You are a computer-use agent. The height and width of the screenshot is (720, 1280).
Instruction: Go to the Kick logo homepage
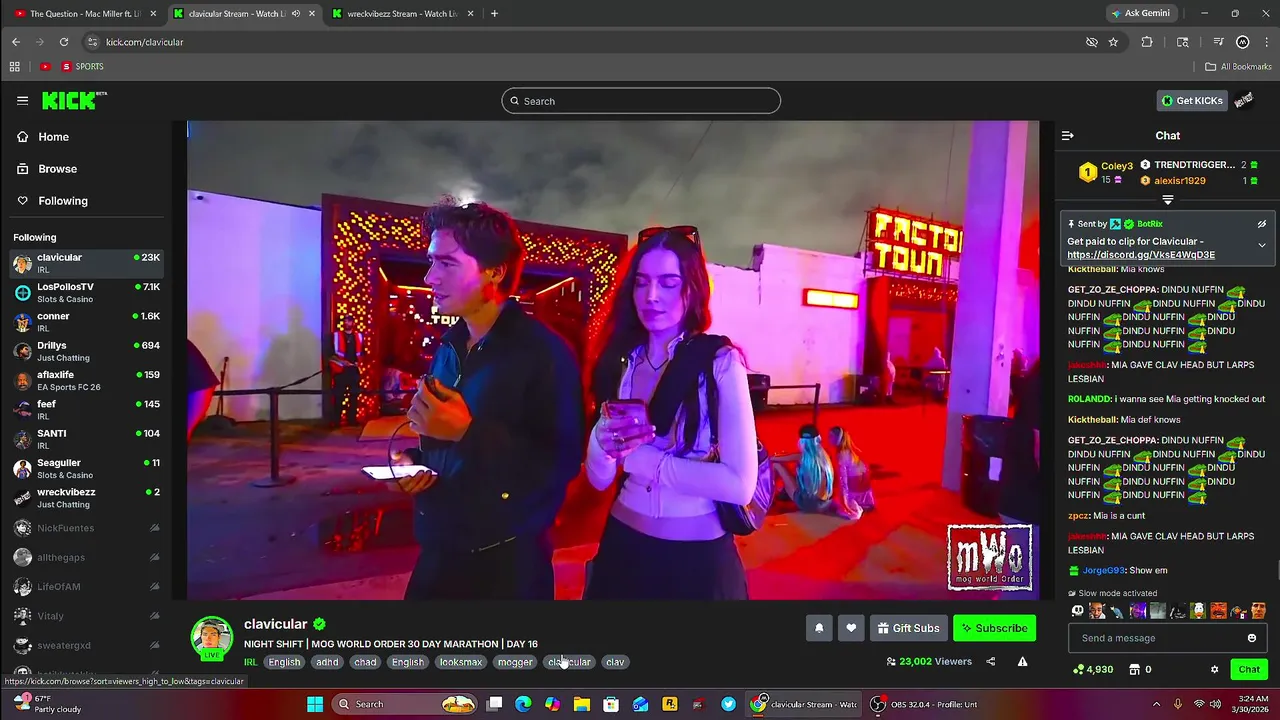(74, 100)
